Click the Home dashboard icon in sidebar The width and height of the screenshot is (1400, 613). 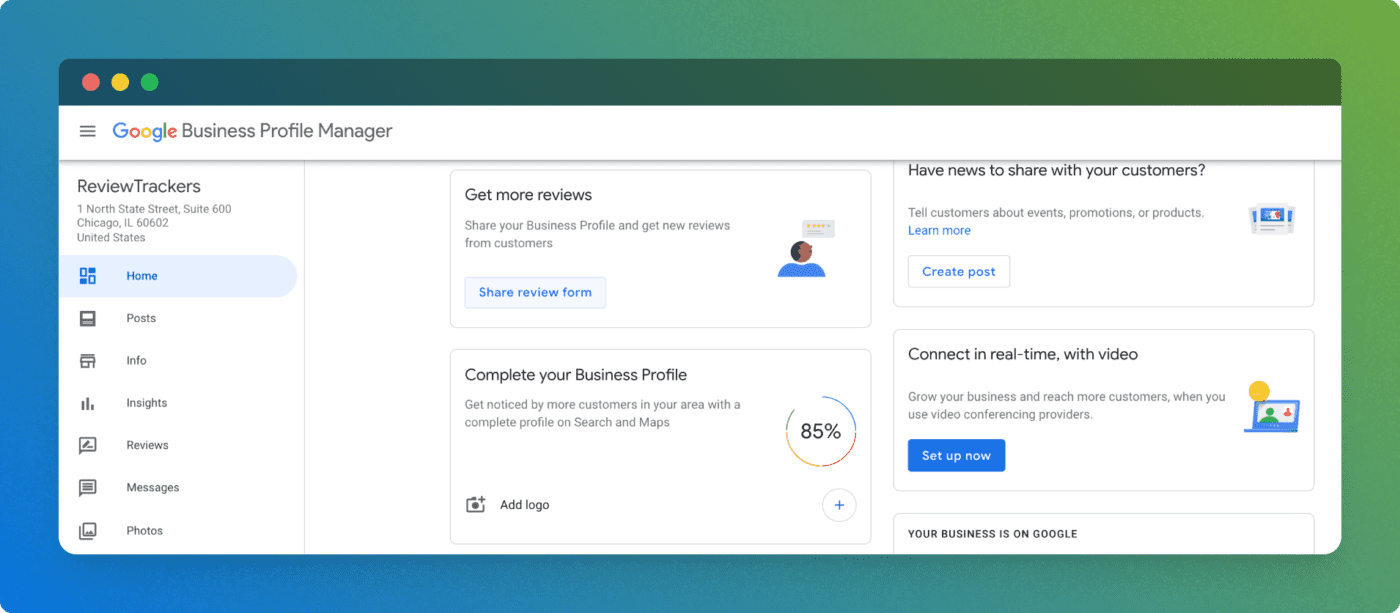click(88, 276)
